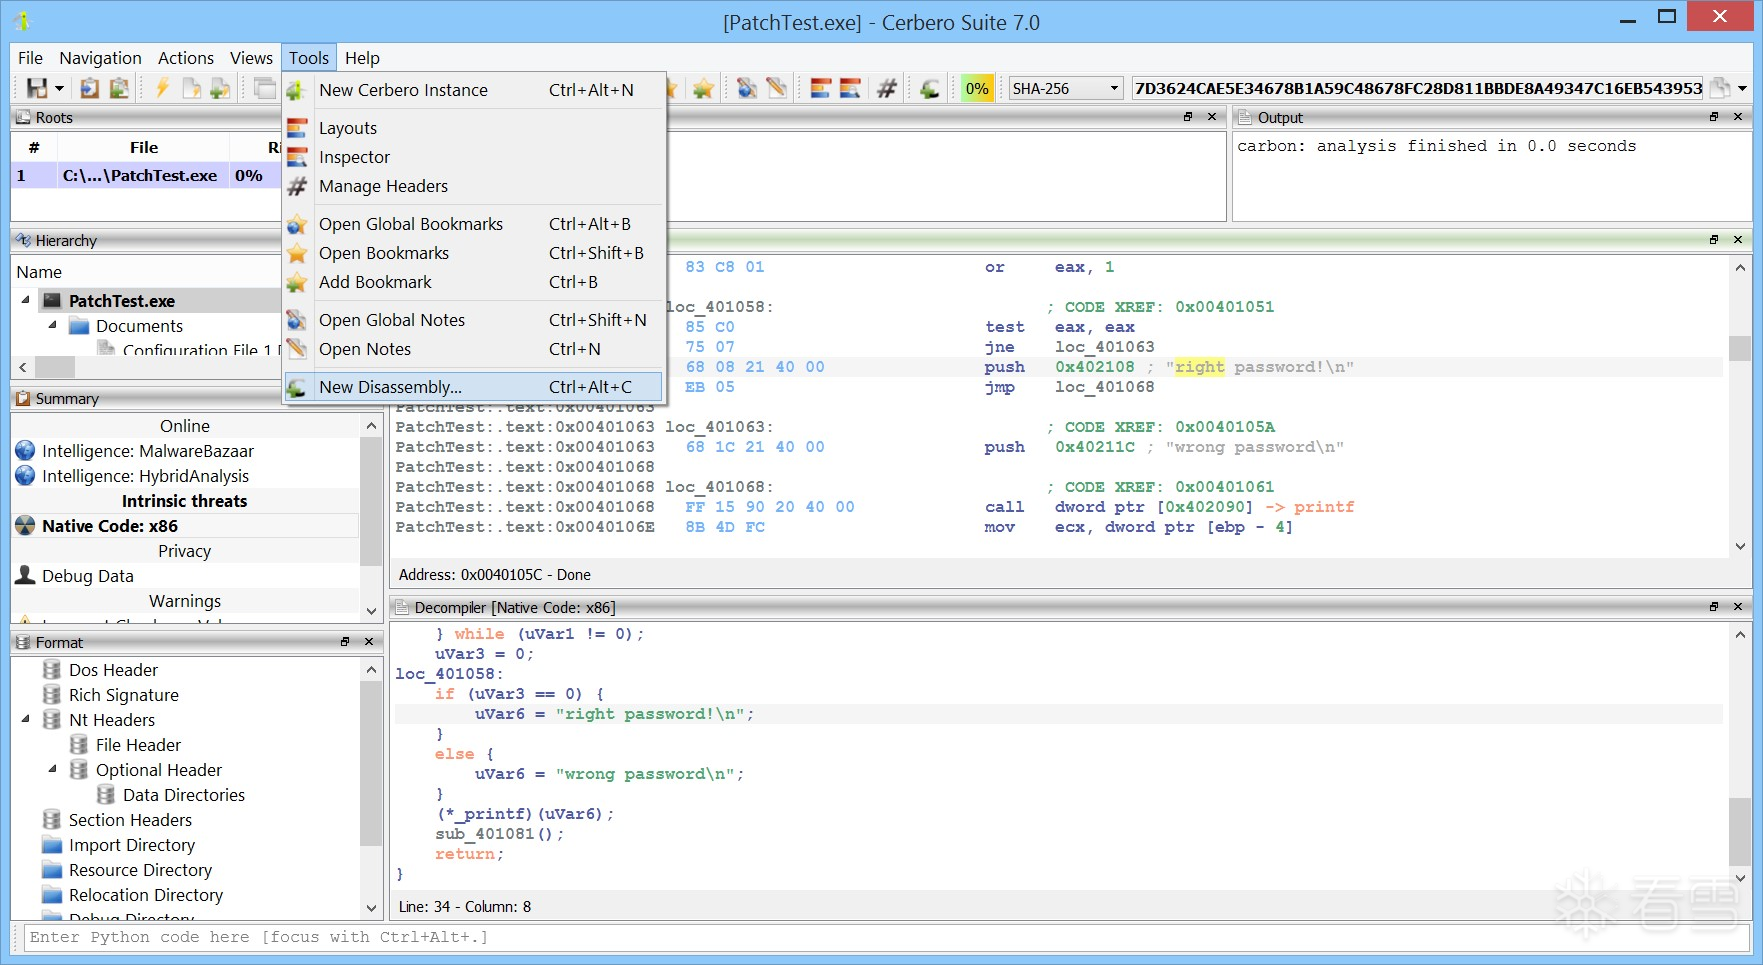
Task: Click the Python code input field
Action: point(880,937)
